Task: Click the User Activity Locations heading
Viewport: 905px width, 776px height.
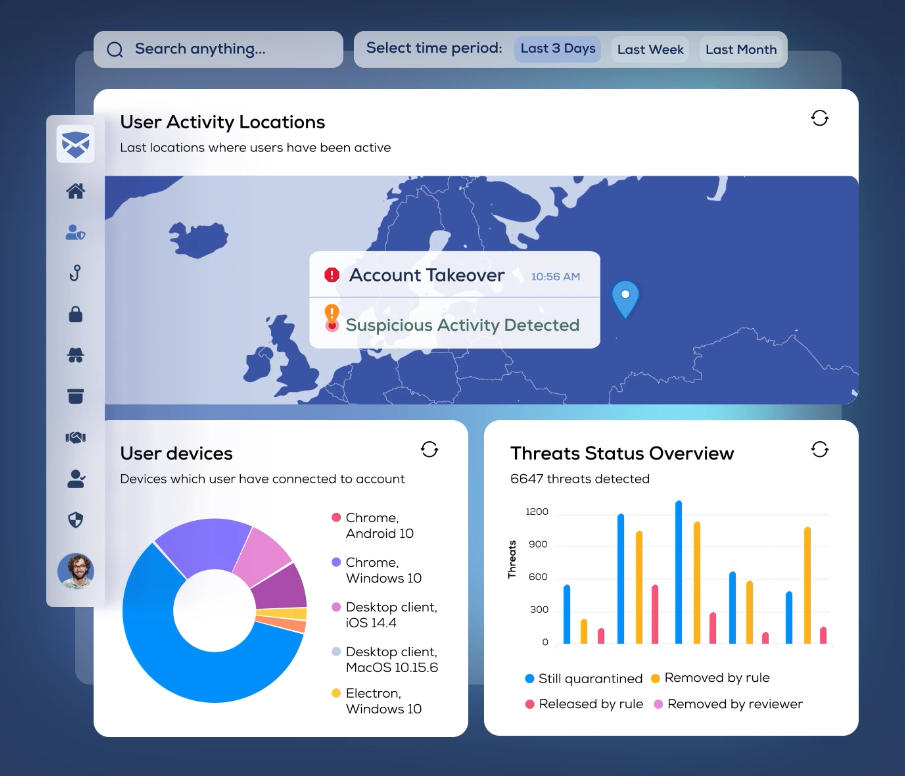Action: point(222,122)
